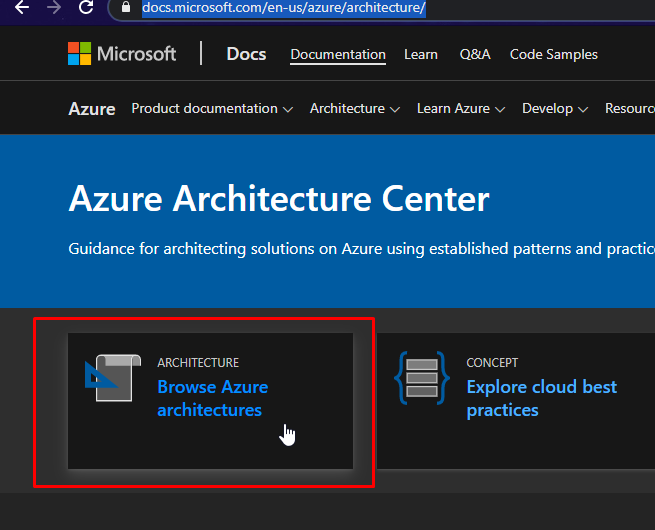This screenshot has height=530, width=655.
Task: Click the blueprint icon on the Architecture card
Action: coord(108,378)
